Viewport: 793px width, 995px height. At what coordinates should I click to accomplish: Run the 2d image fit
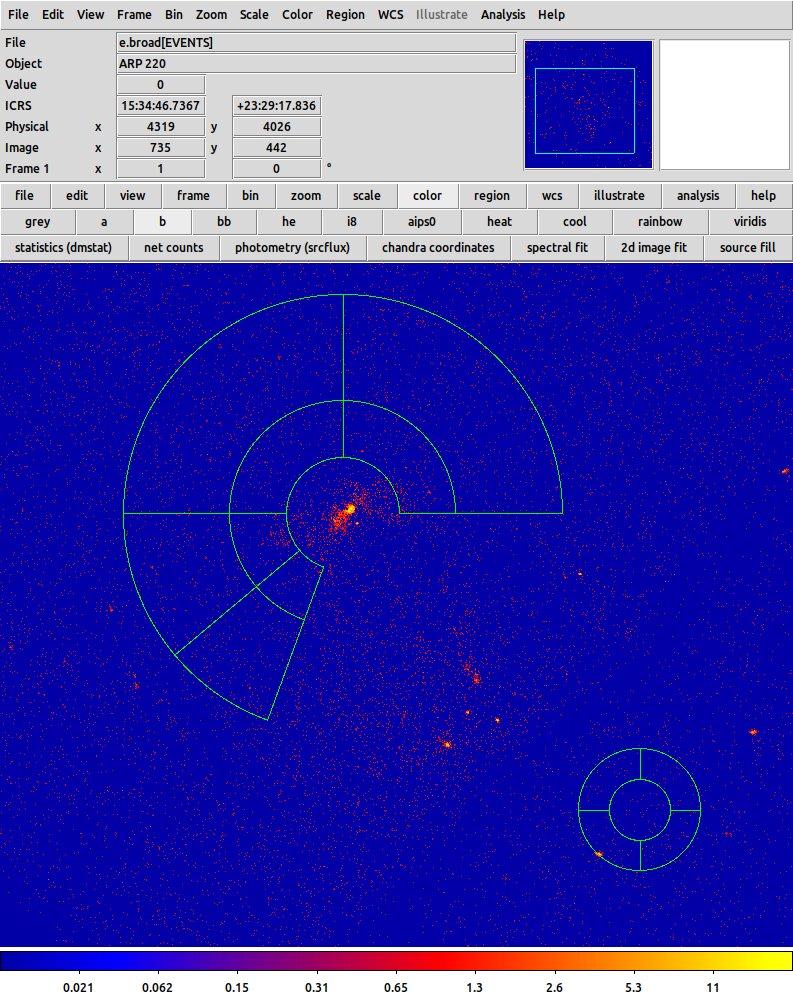point(653,247)
